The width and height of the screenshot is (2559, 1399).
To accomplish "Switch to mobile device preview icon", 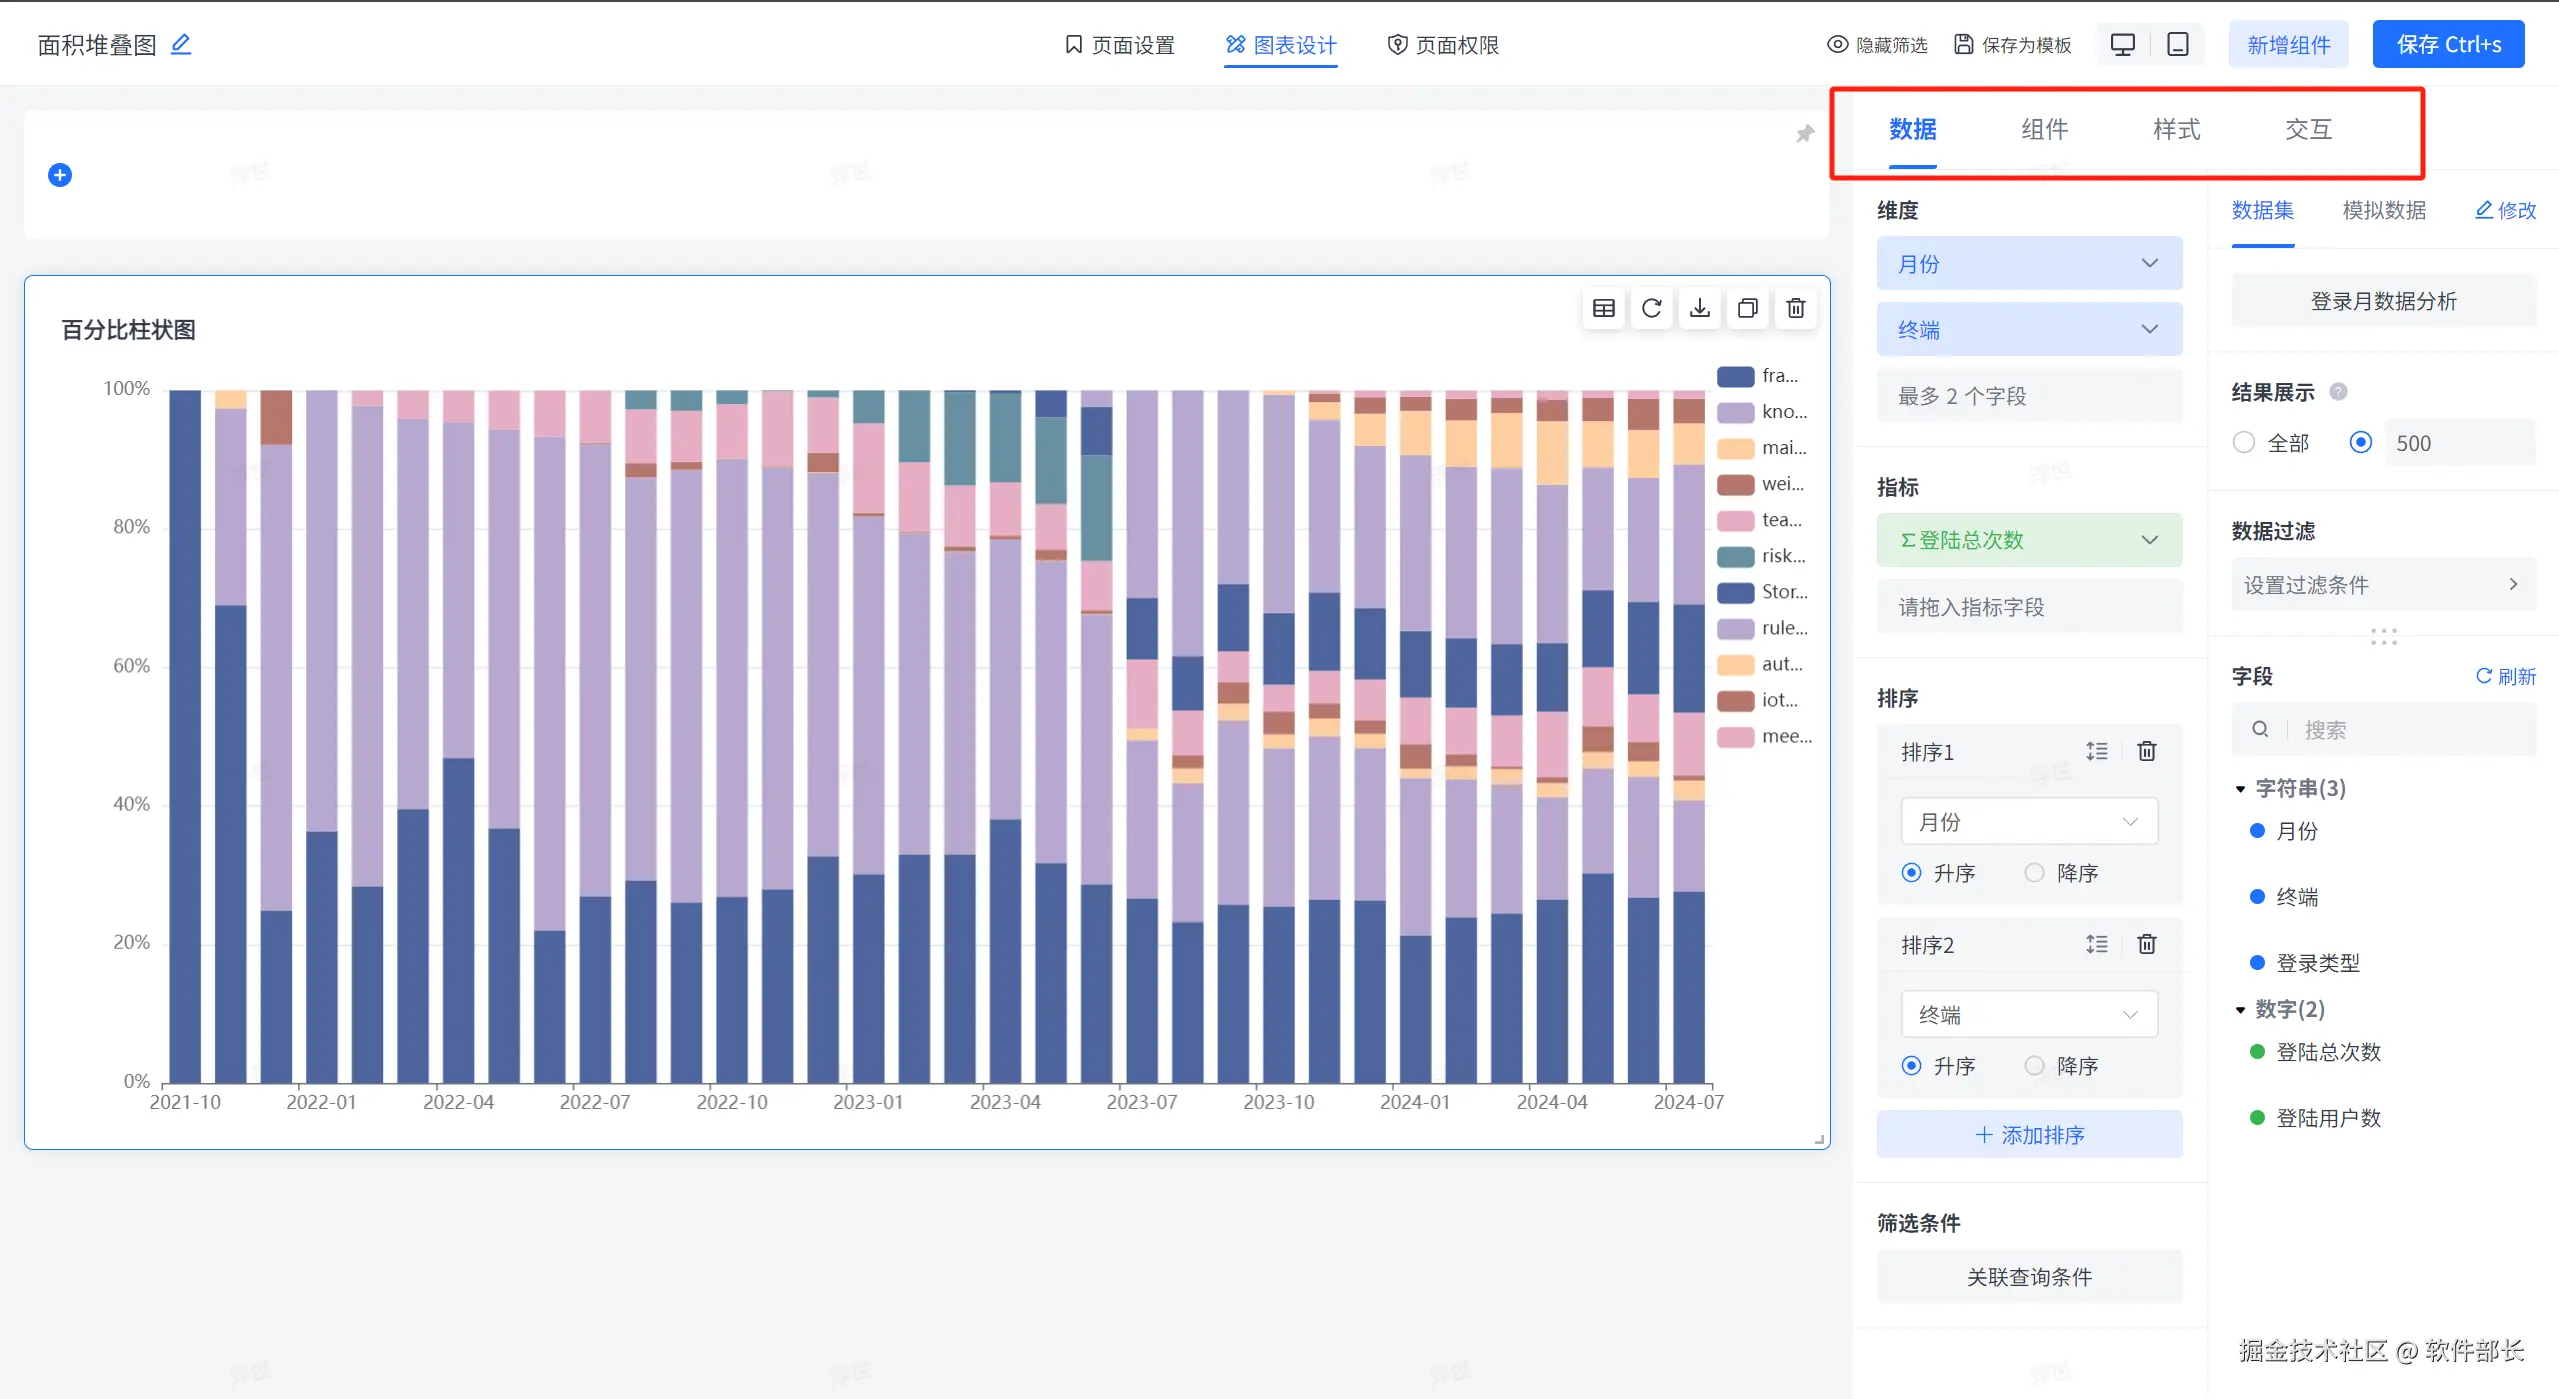I will (2177, 44).
